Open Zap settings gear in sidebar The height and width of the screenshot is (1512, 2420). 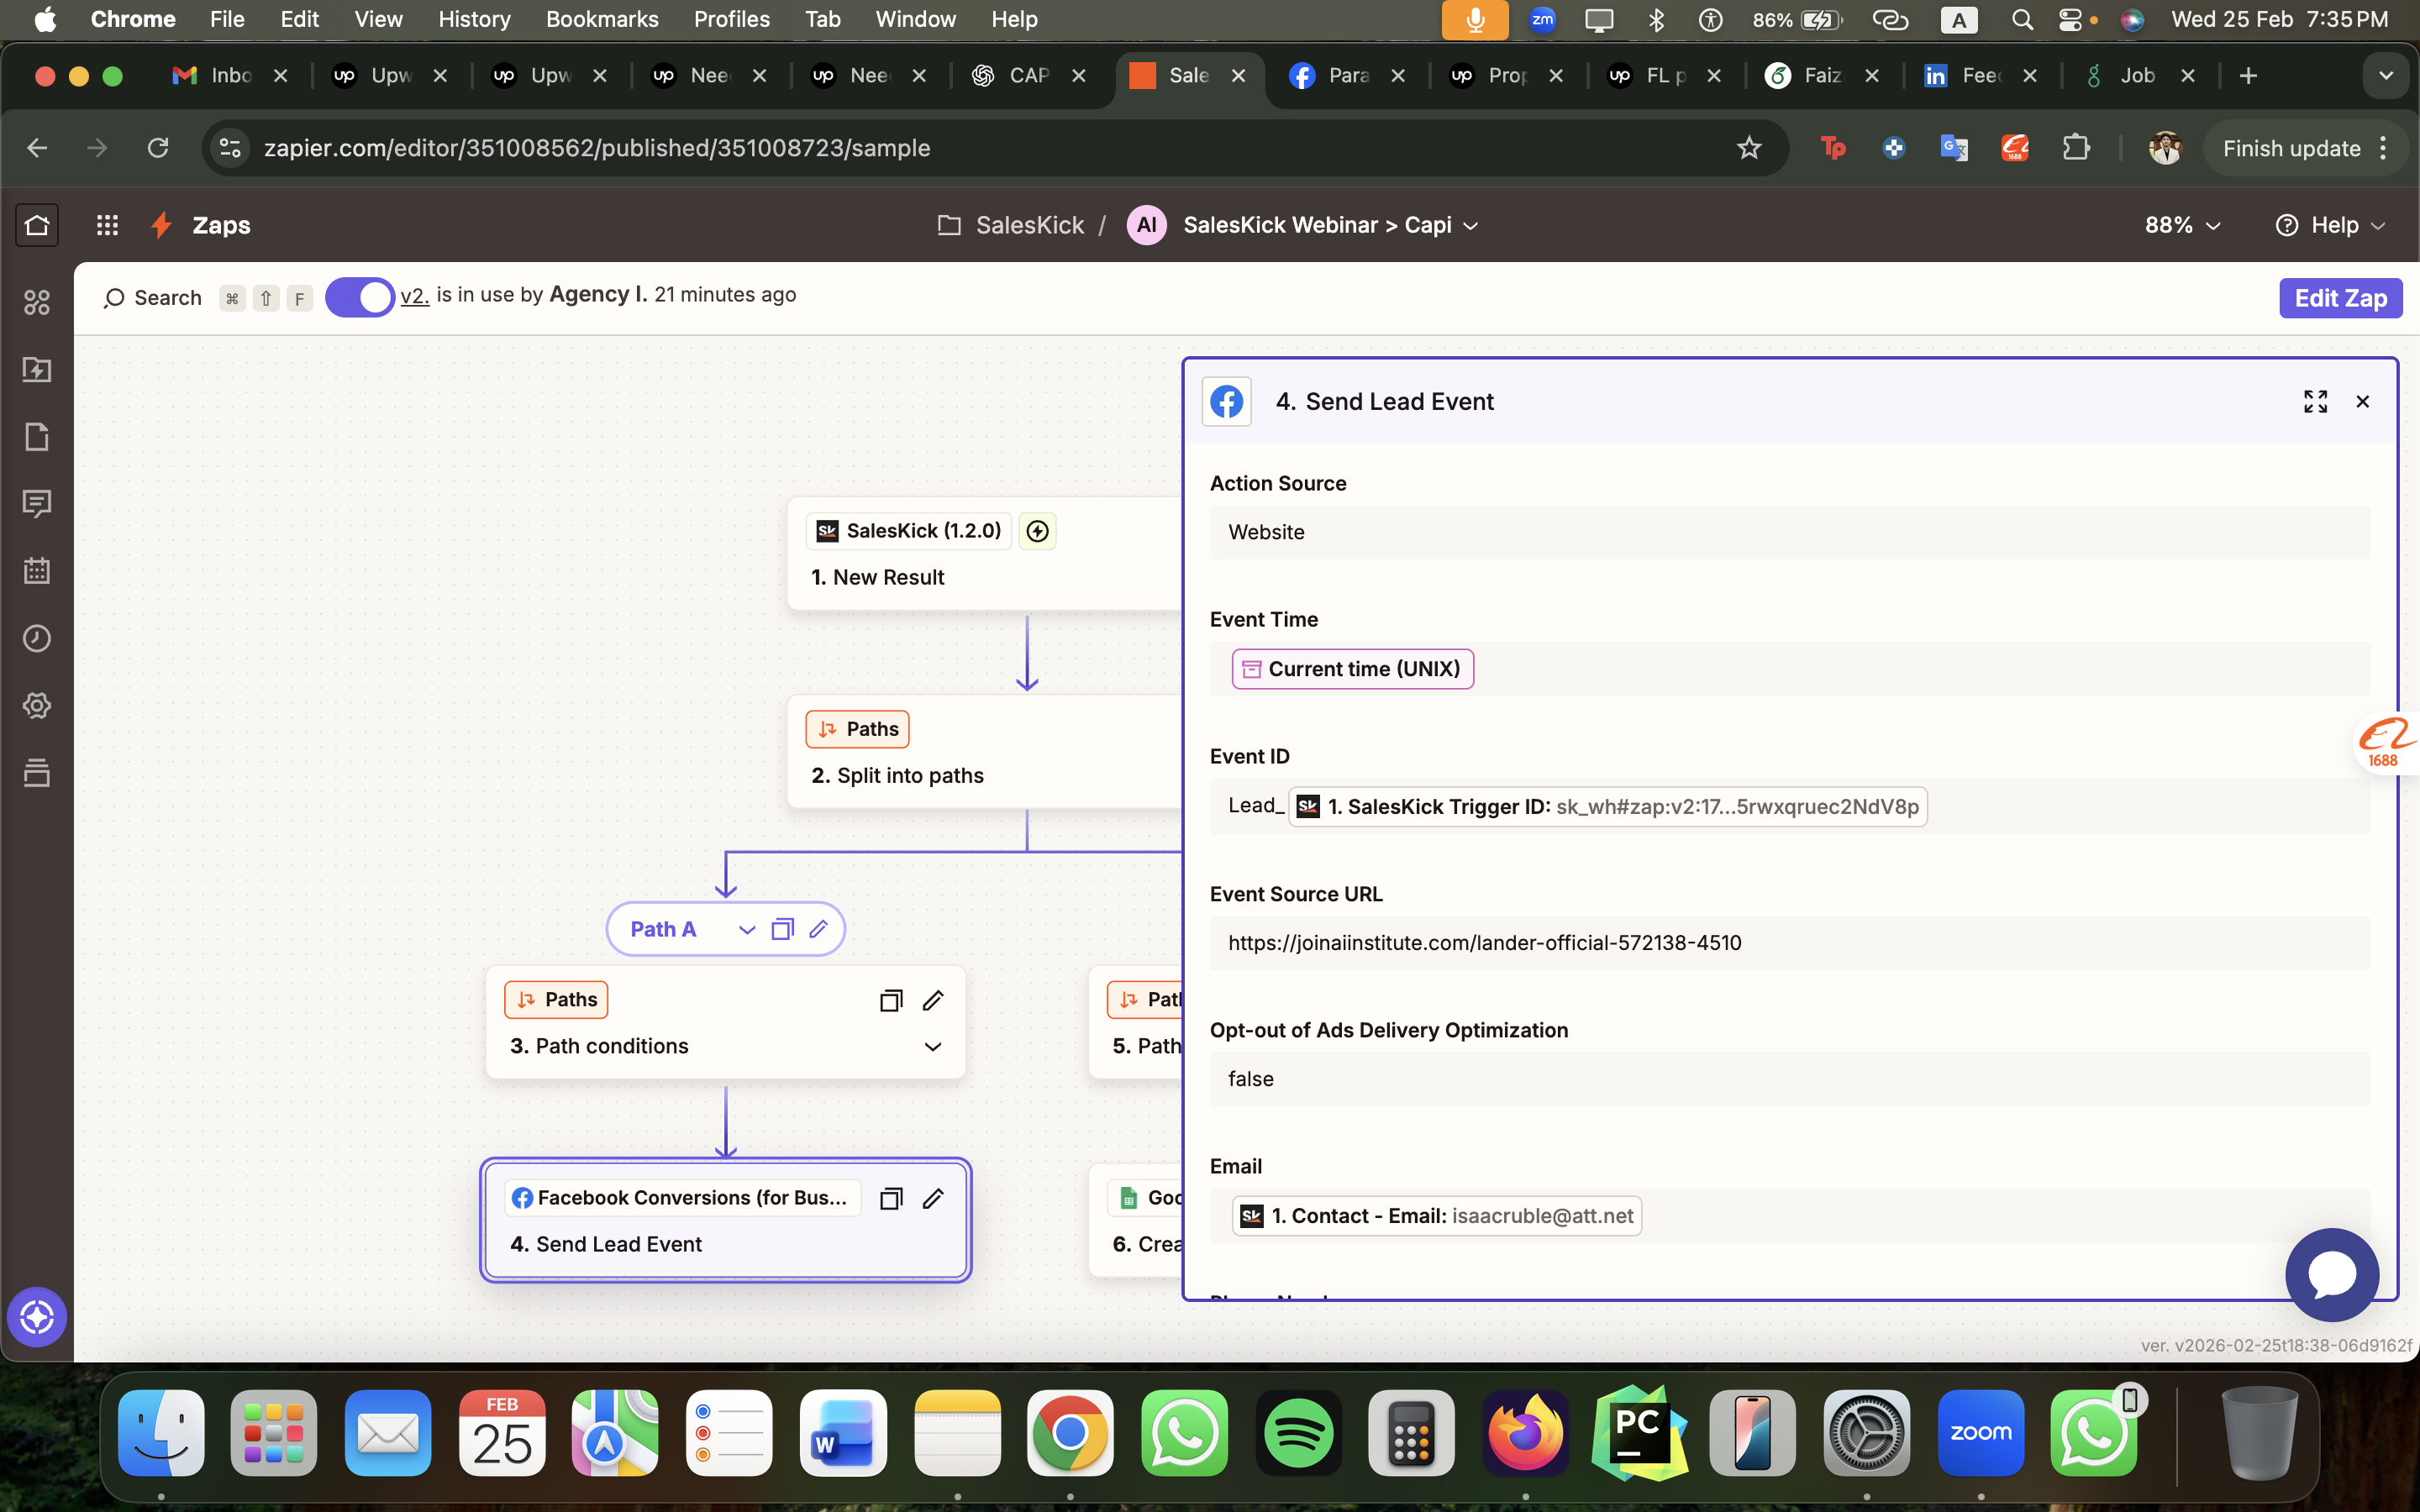pos(37,705)
